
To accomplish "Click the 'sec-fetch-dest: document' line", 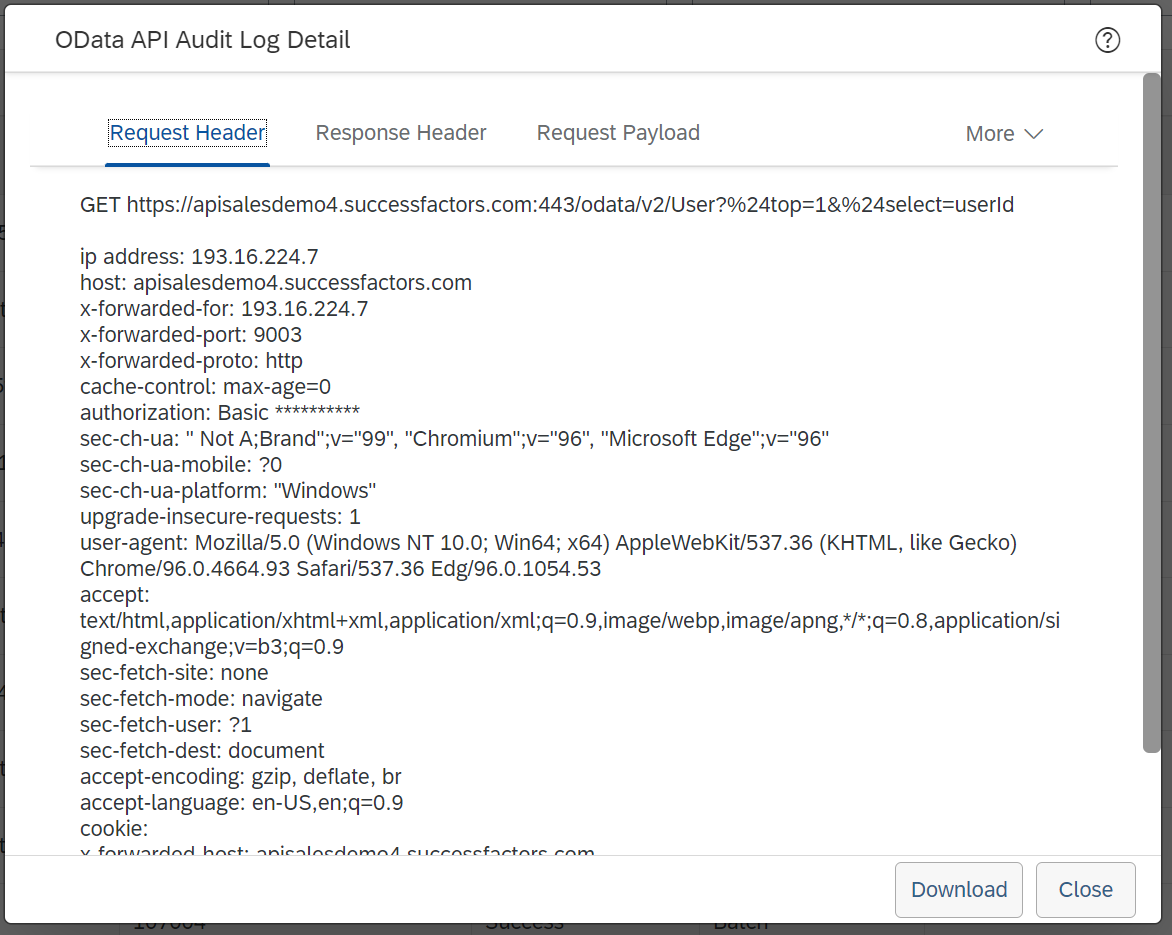I will point(203,751).
